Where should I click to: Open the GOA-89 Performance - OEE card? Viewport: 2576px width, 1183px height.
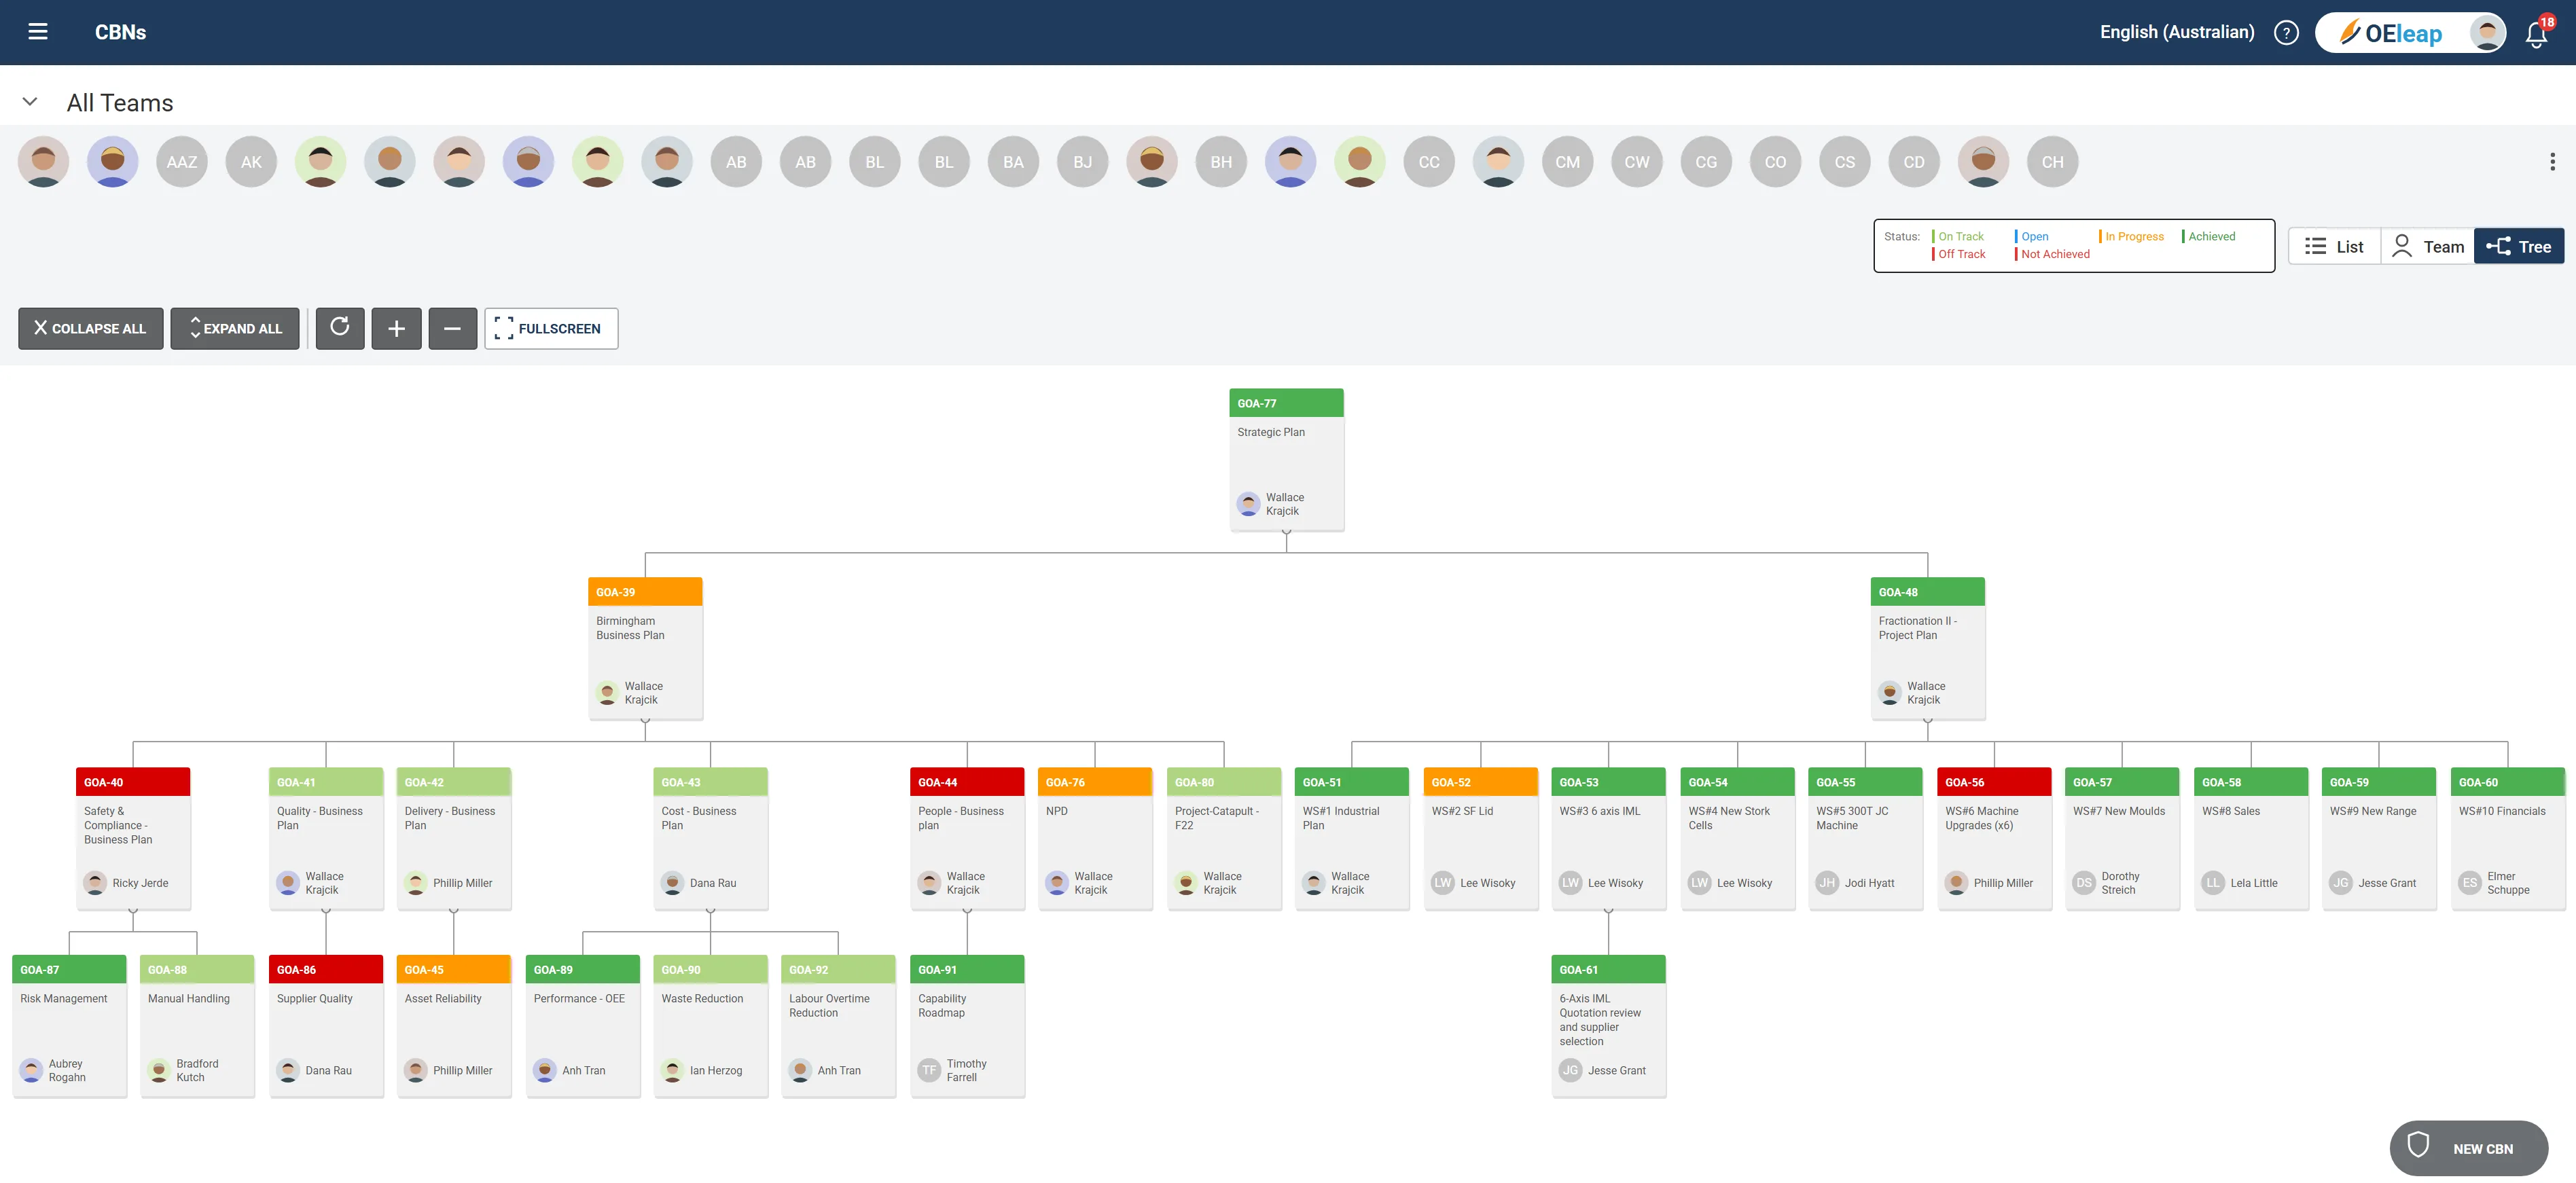point(583,1026)
